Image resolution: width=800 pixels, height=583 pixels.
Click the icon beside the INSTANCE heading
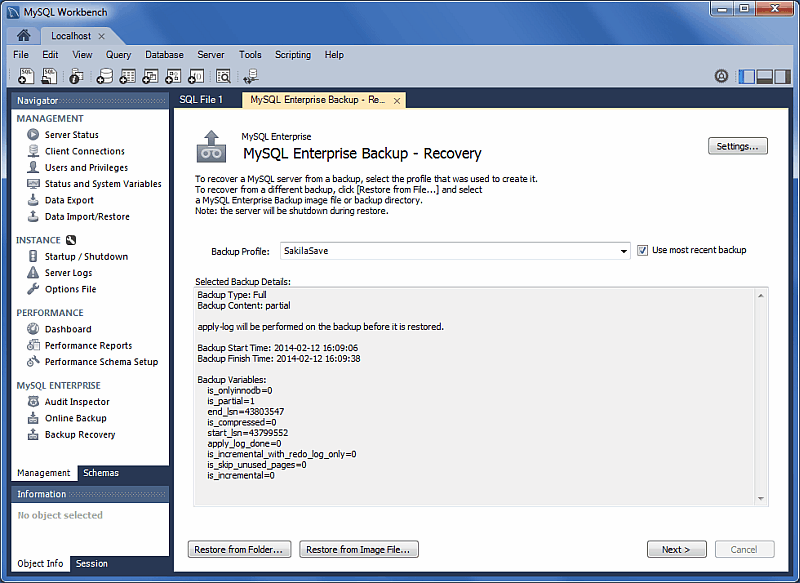(71, 240)
